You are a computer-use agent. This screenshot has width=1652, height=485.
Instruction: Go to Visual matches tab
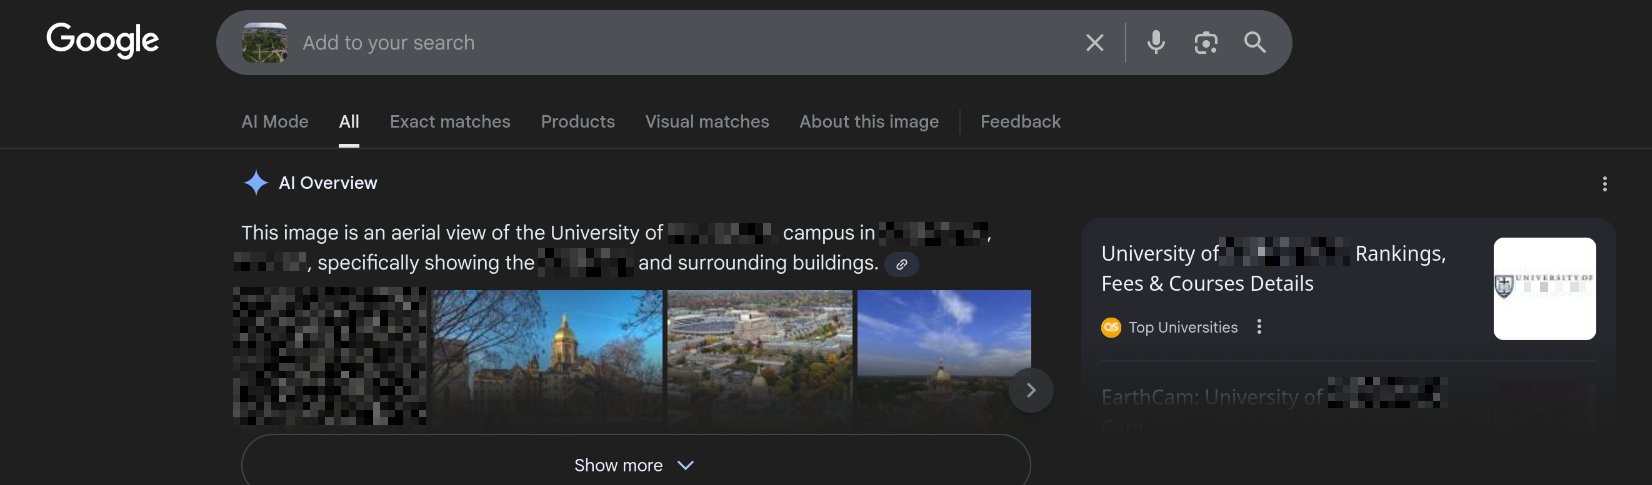[707, 122]
